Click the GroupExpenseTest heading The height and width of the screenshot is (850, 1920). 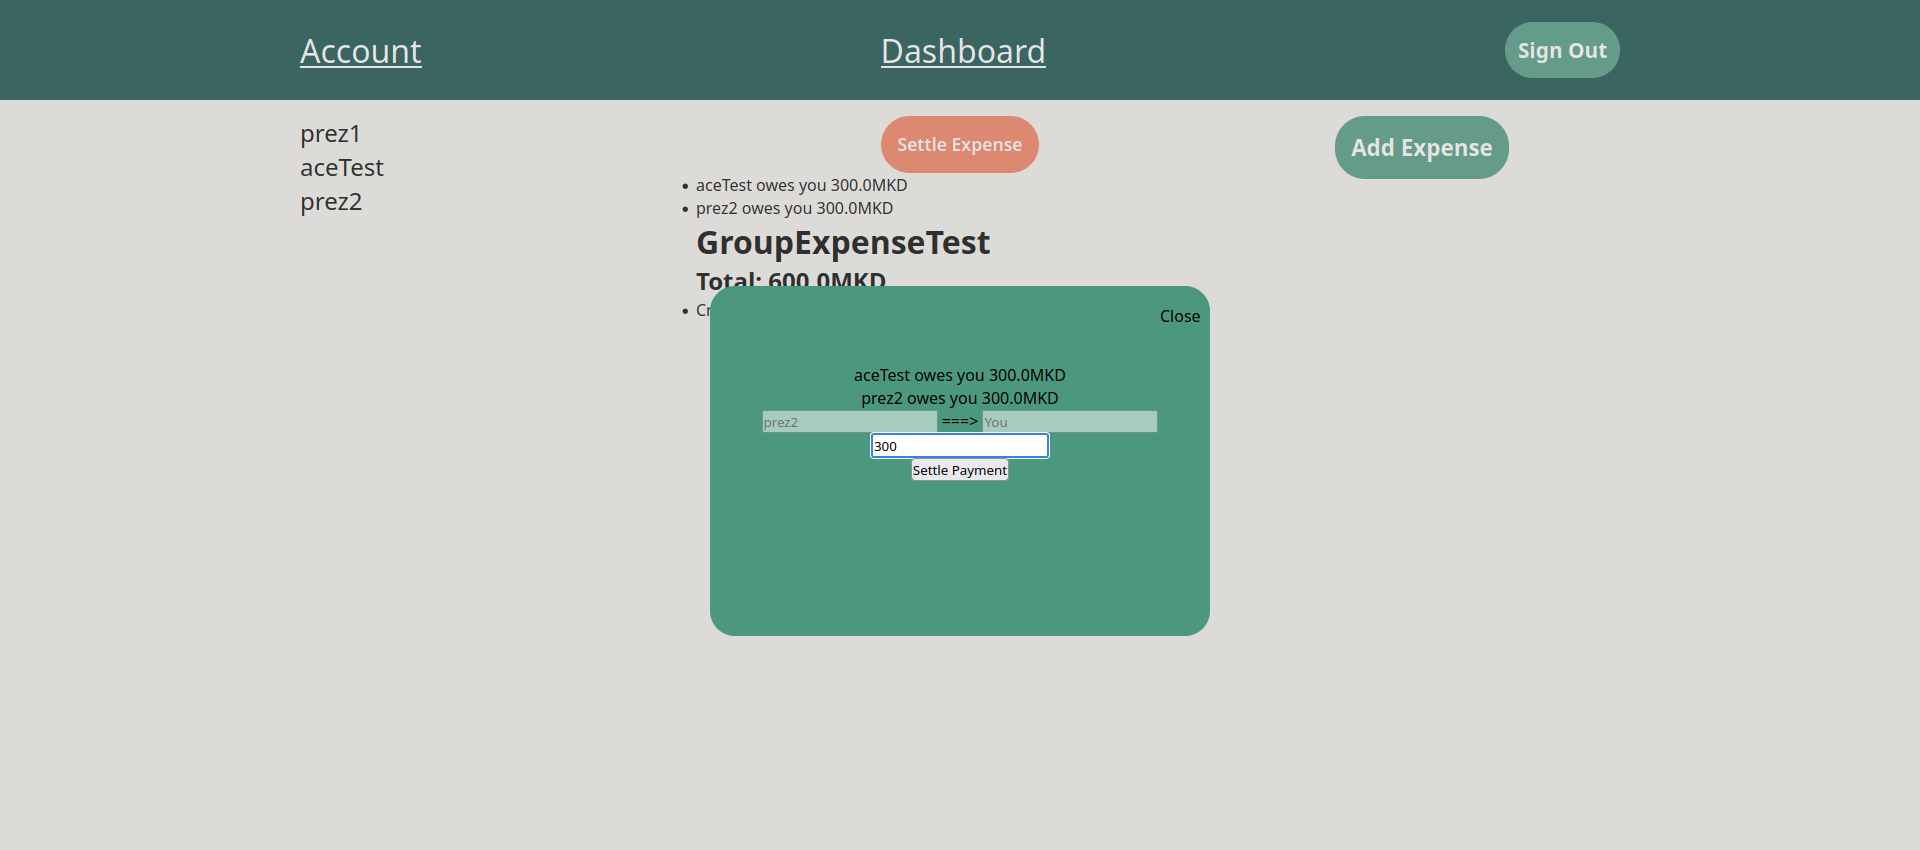tap(842, 243)
